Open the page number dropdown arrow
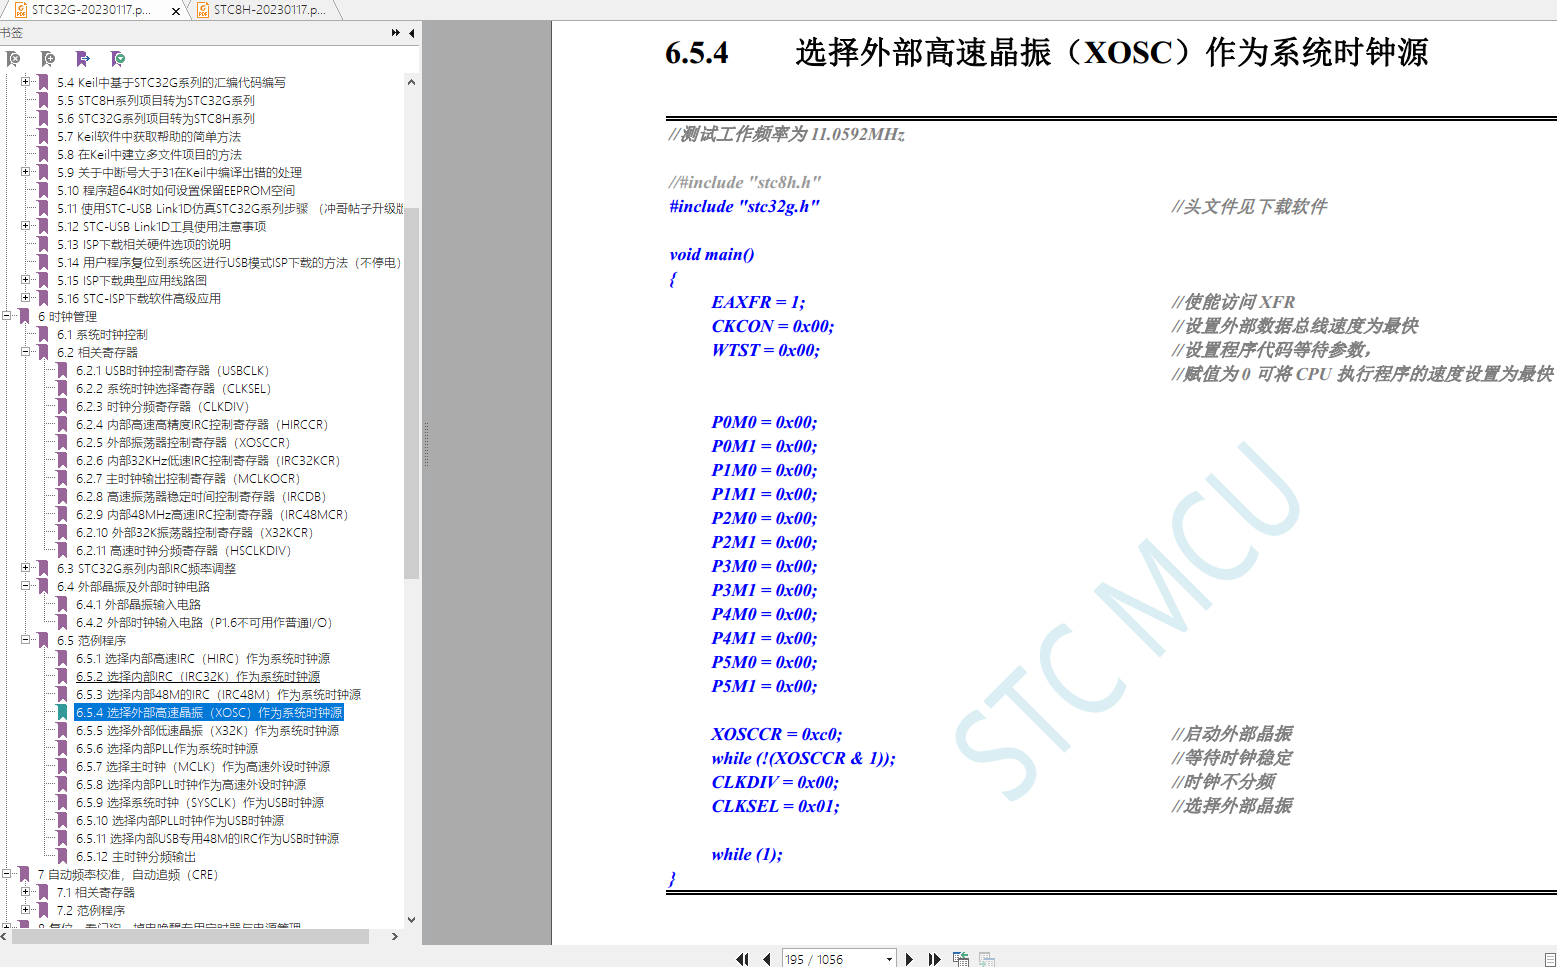The height and width of the screenshot is (967, 1557). click(889, 960)
